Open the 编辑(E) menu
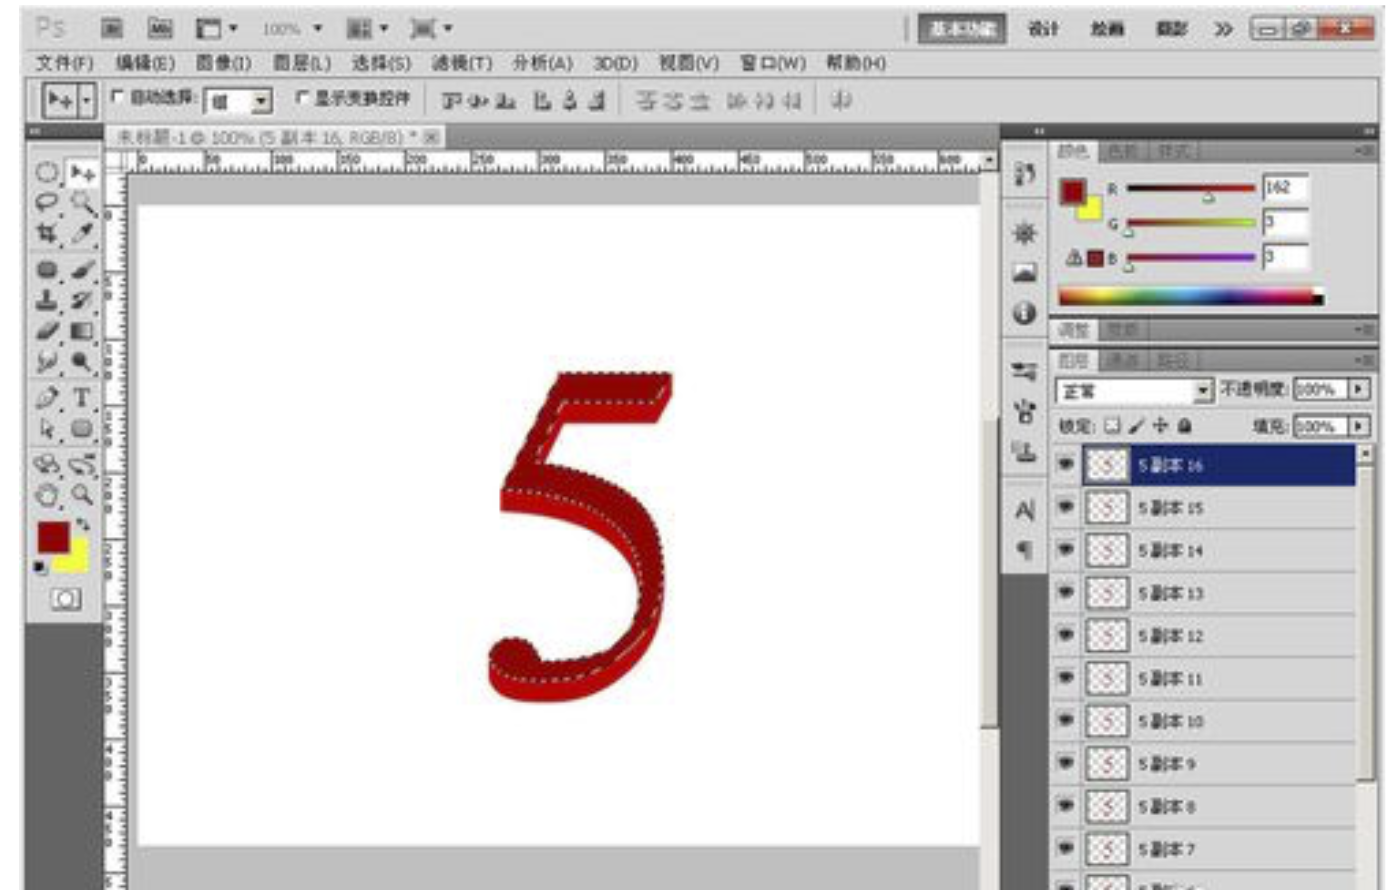This screenshot has width=1394, height=890. (x=145, y=63)
